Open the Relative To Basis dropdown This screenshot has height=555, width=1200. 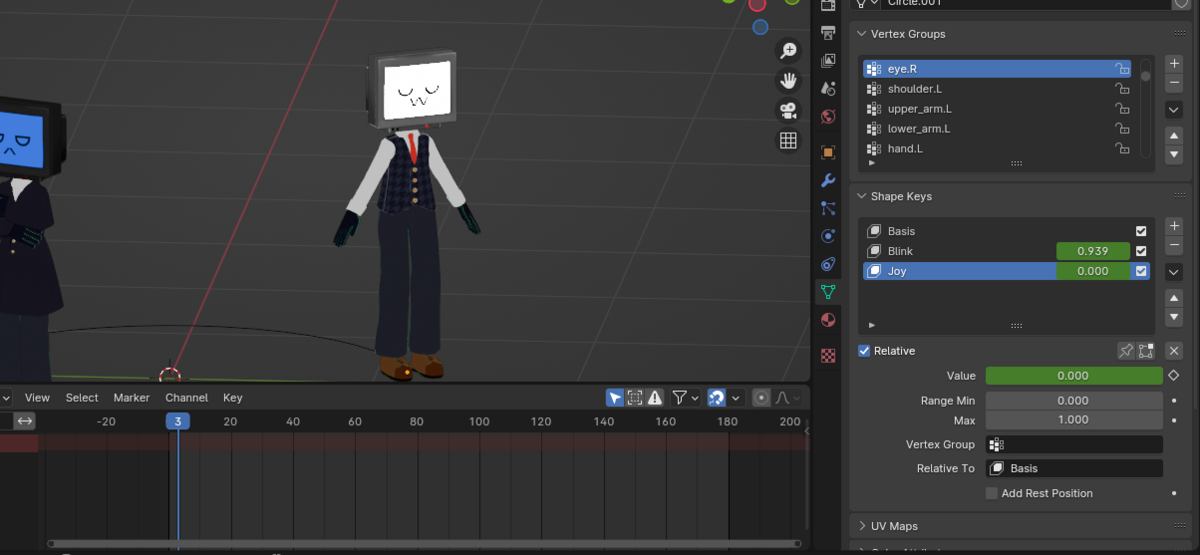pos(1074,468)
